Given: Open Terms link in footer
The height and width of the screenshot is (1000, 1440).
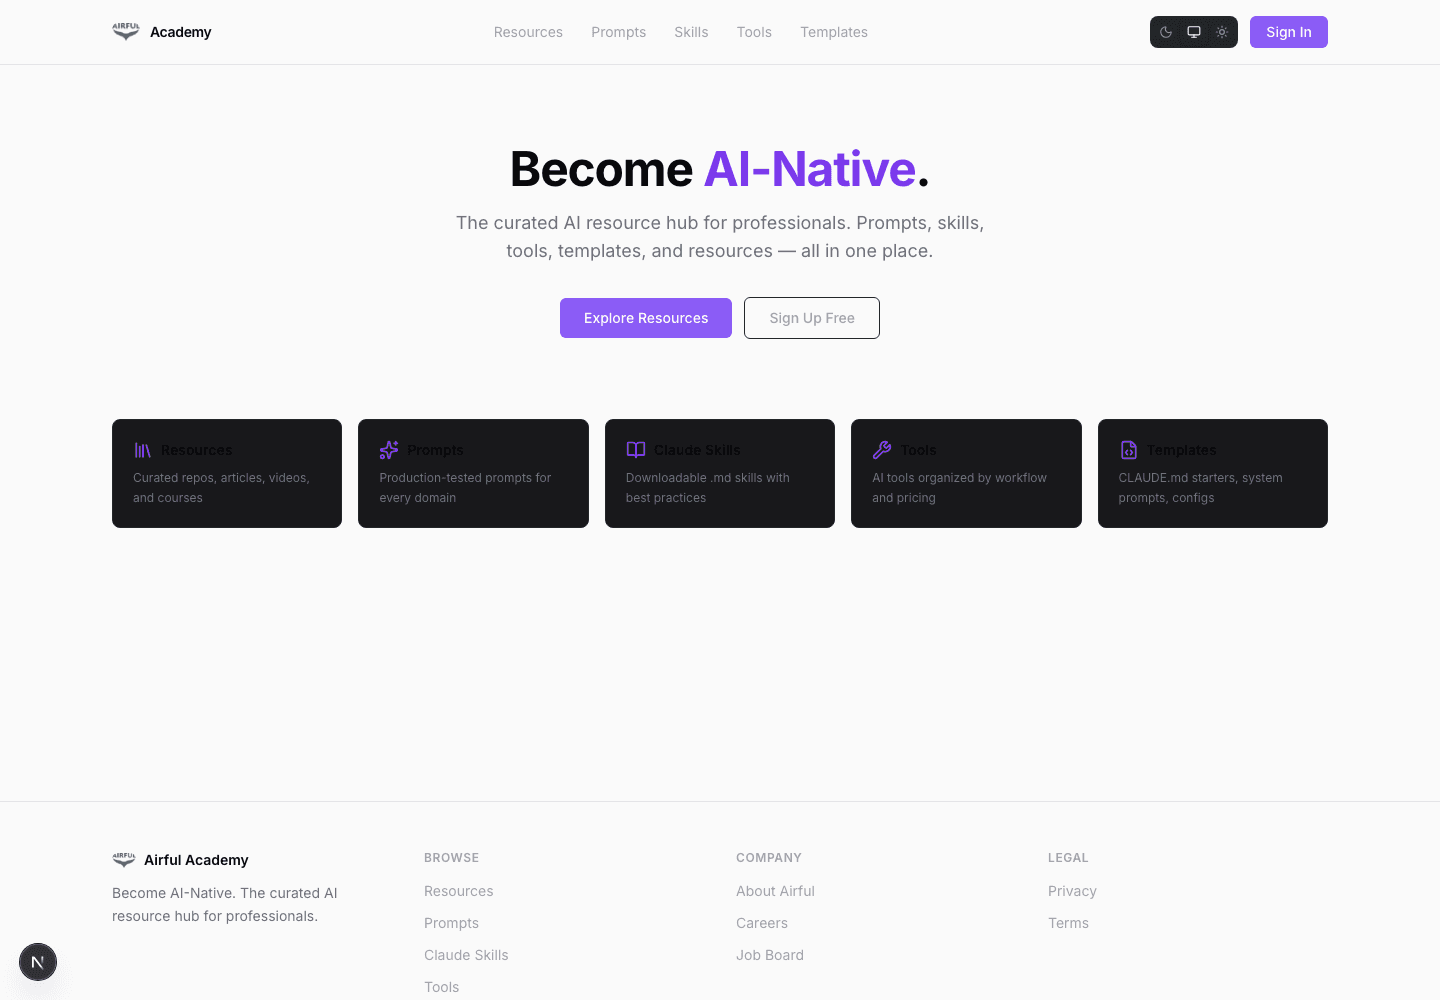Looking at the screenshot, I should (x=1068, y=923).
